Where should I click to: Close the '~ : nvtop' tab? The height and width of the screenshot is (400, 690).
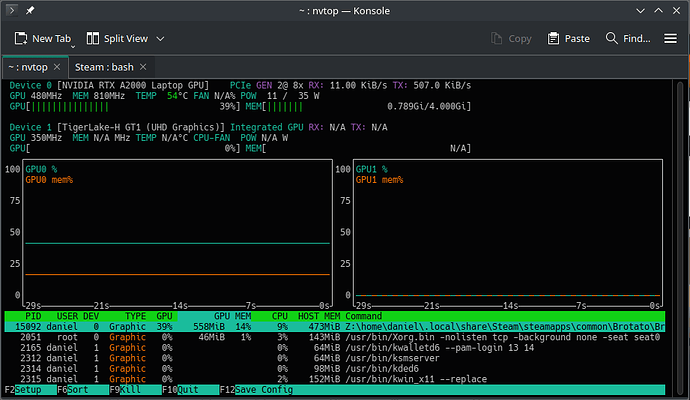[x=57, y=67]
